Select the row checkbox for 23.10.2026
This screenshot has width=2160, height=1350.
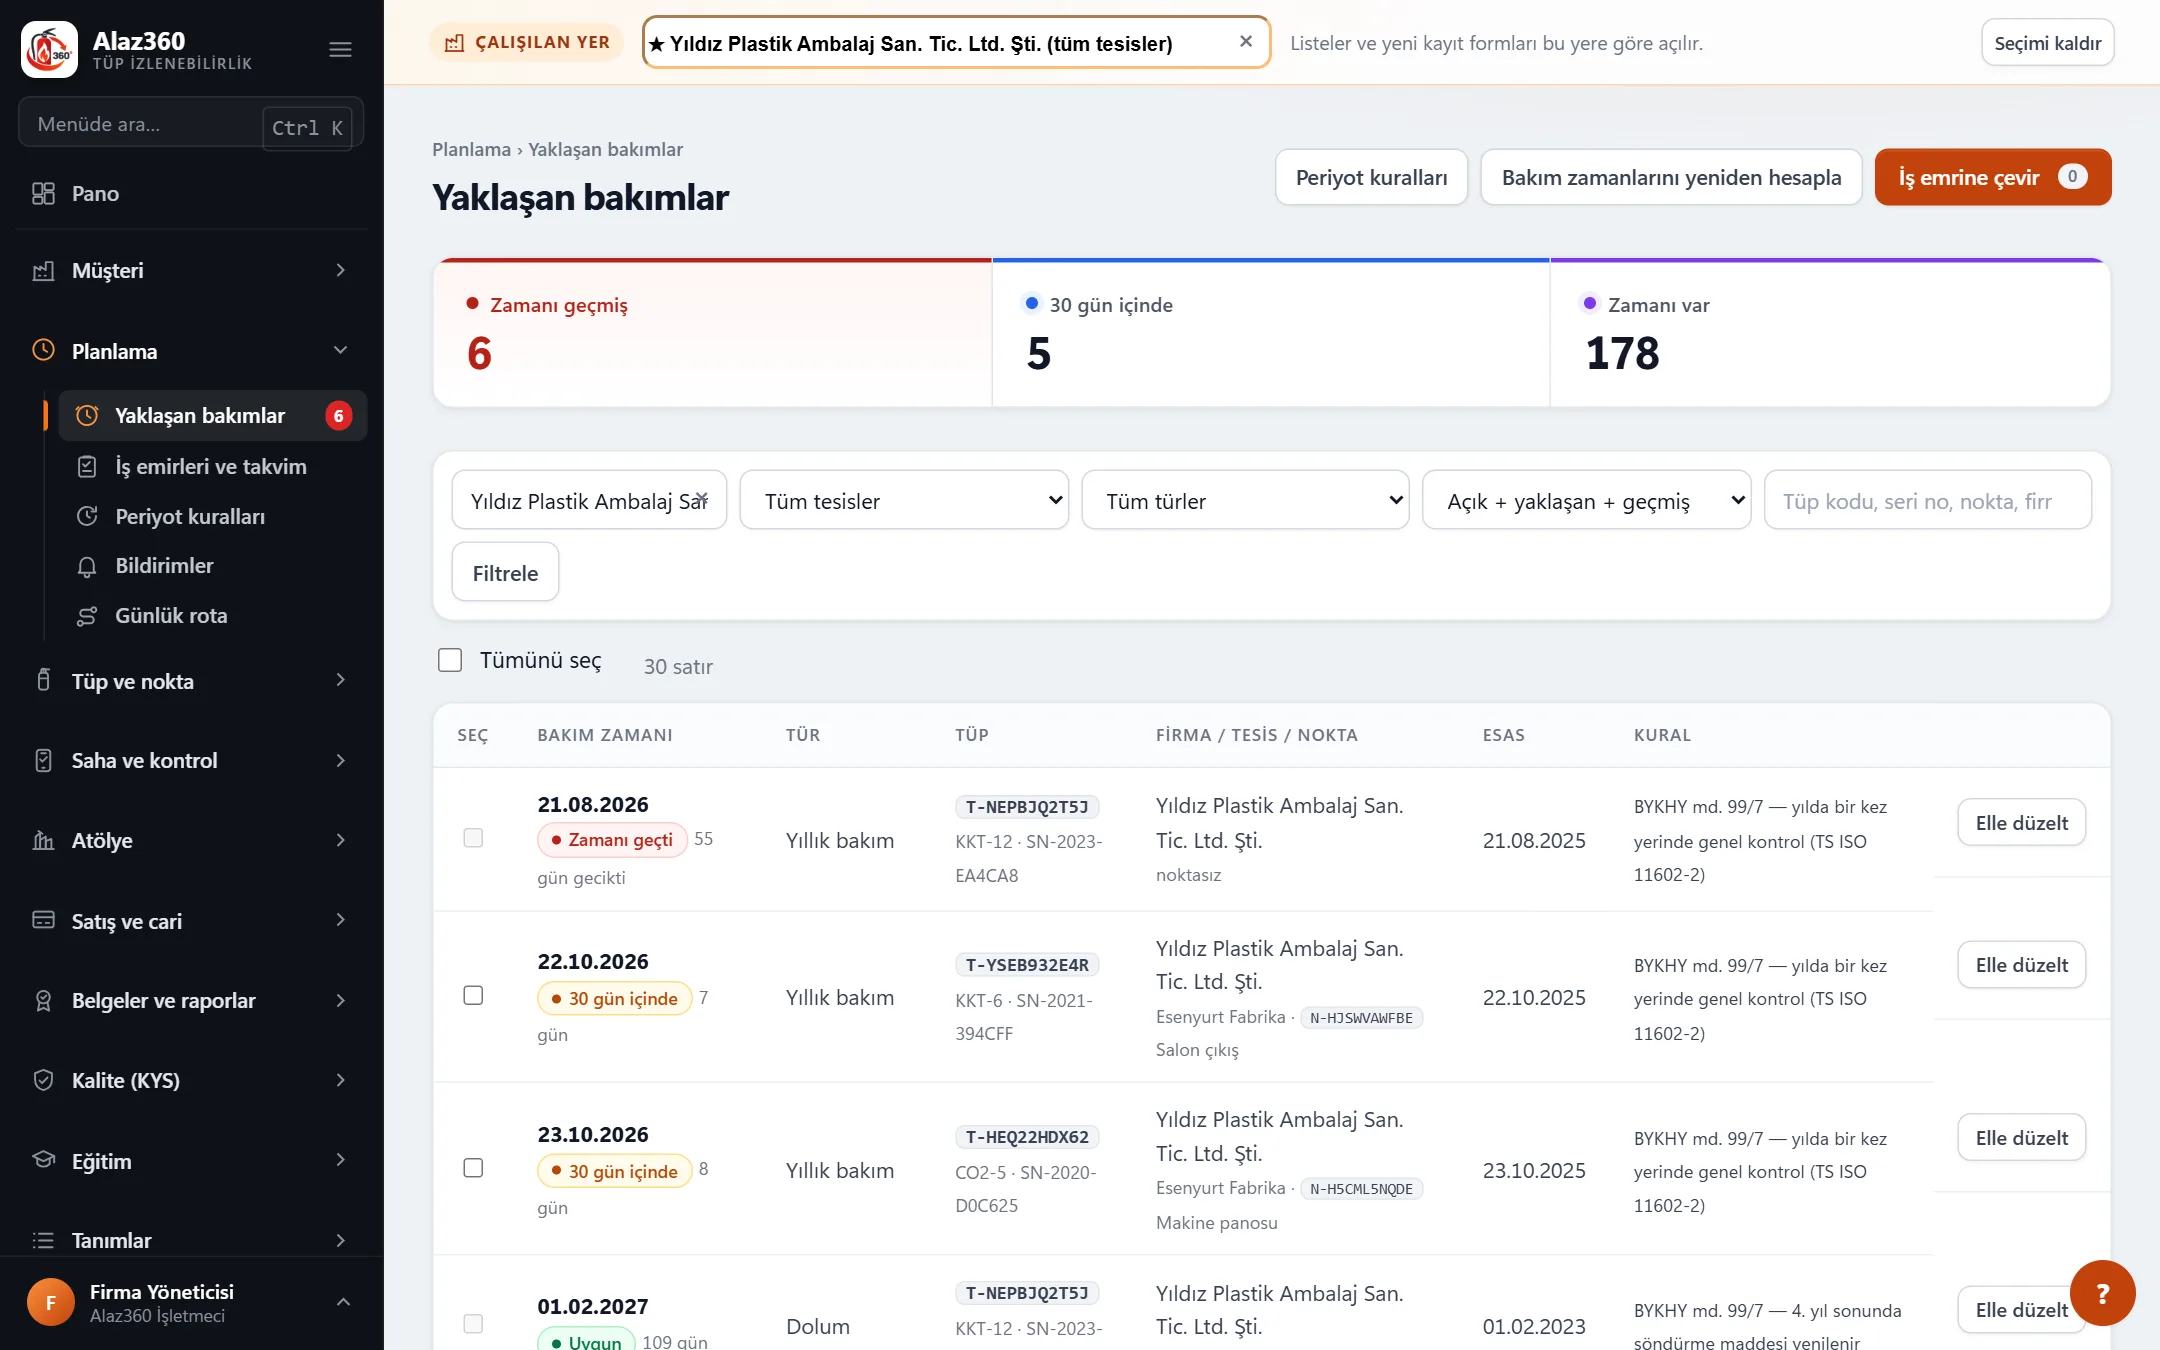click(473, 1168)
